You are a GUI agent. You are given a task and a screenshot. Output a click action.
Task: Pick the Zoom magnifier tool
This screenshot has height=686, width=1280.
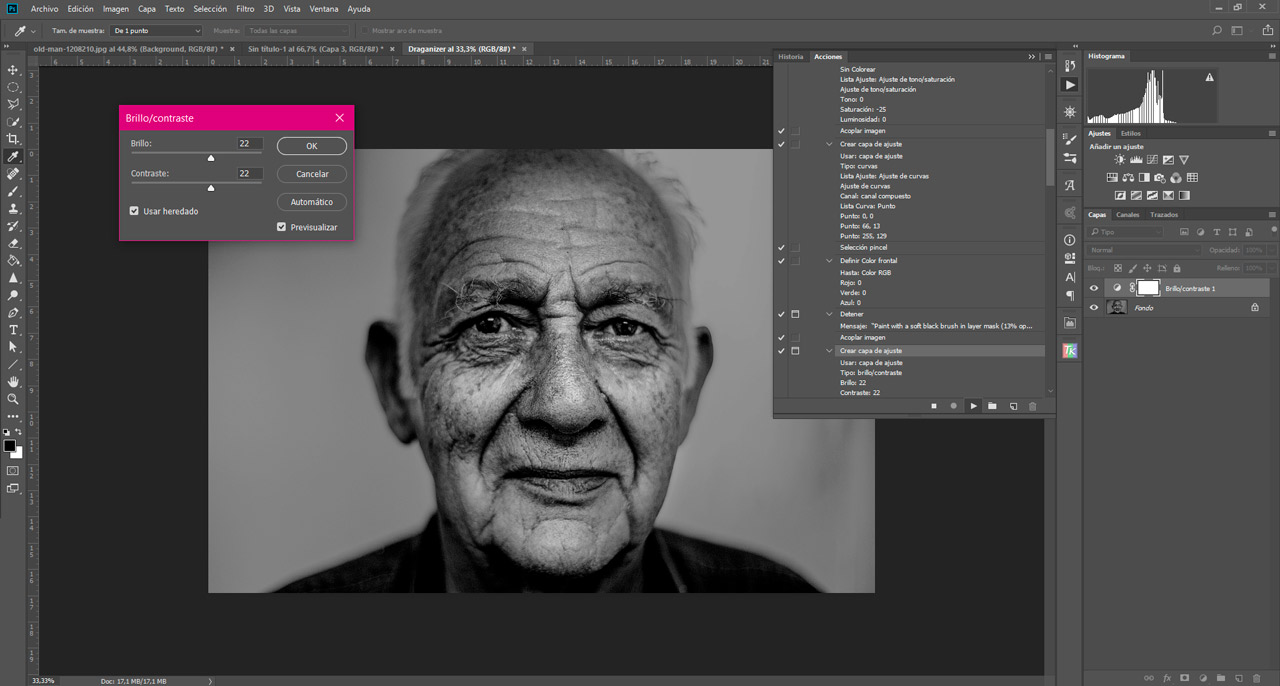[13, 399]
